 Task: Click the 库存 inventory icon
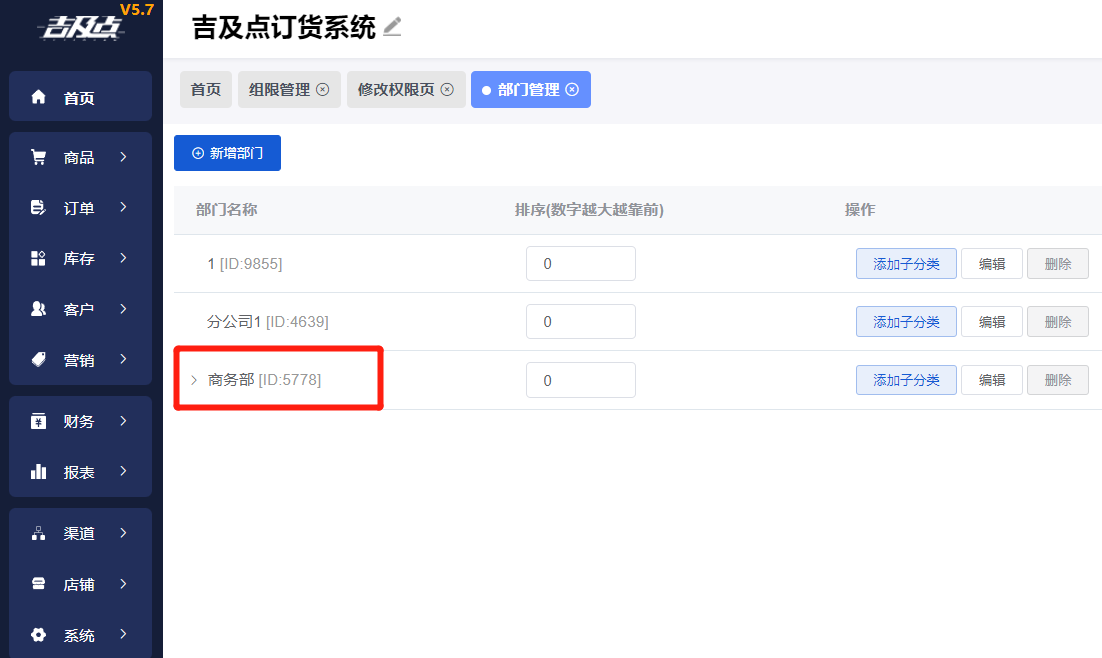39,259
